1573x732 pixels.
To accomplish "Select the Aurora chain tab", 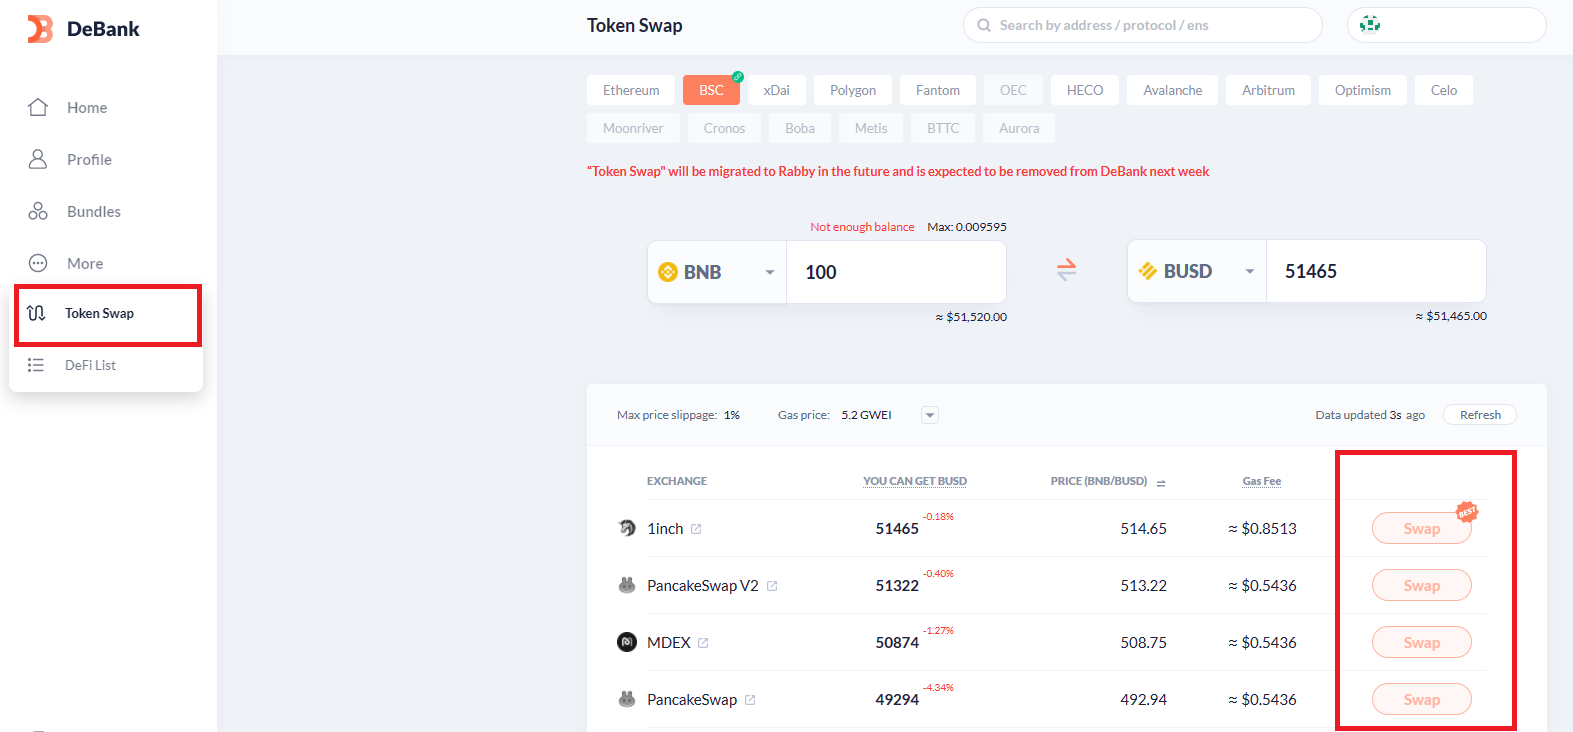I will tap(1019, 128).
